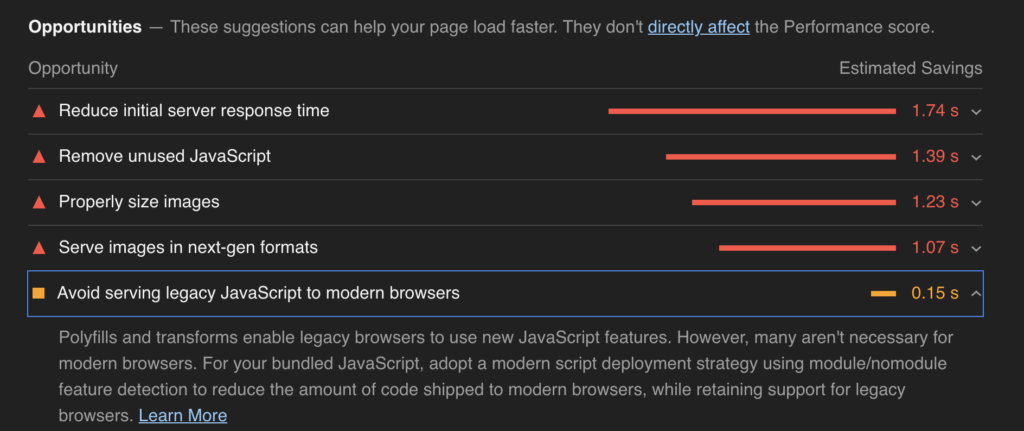Viewport: 1024px width, 431px height.
Task: Expand Reduce initial server response time chevron
Action: pos(976,112)
